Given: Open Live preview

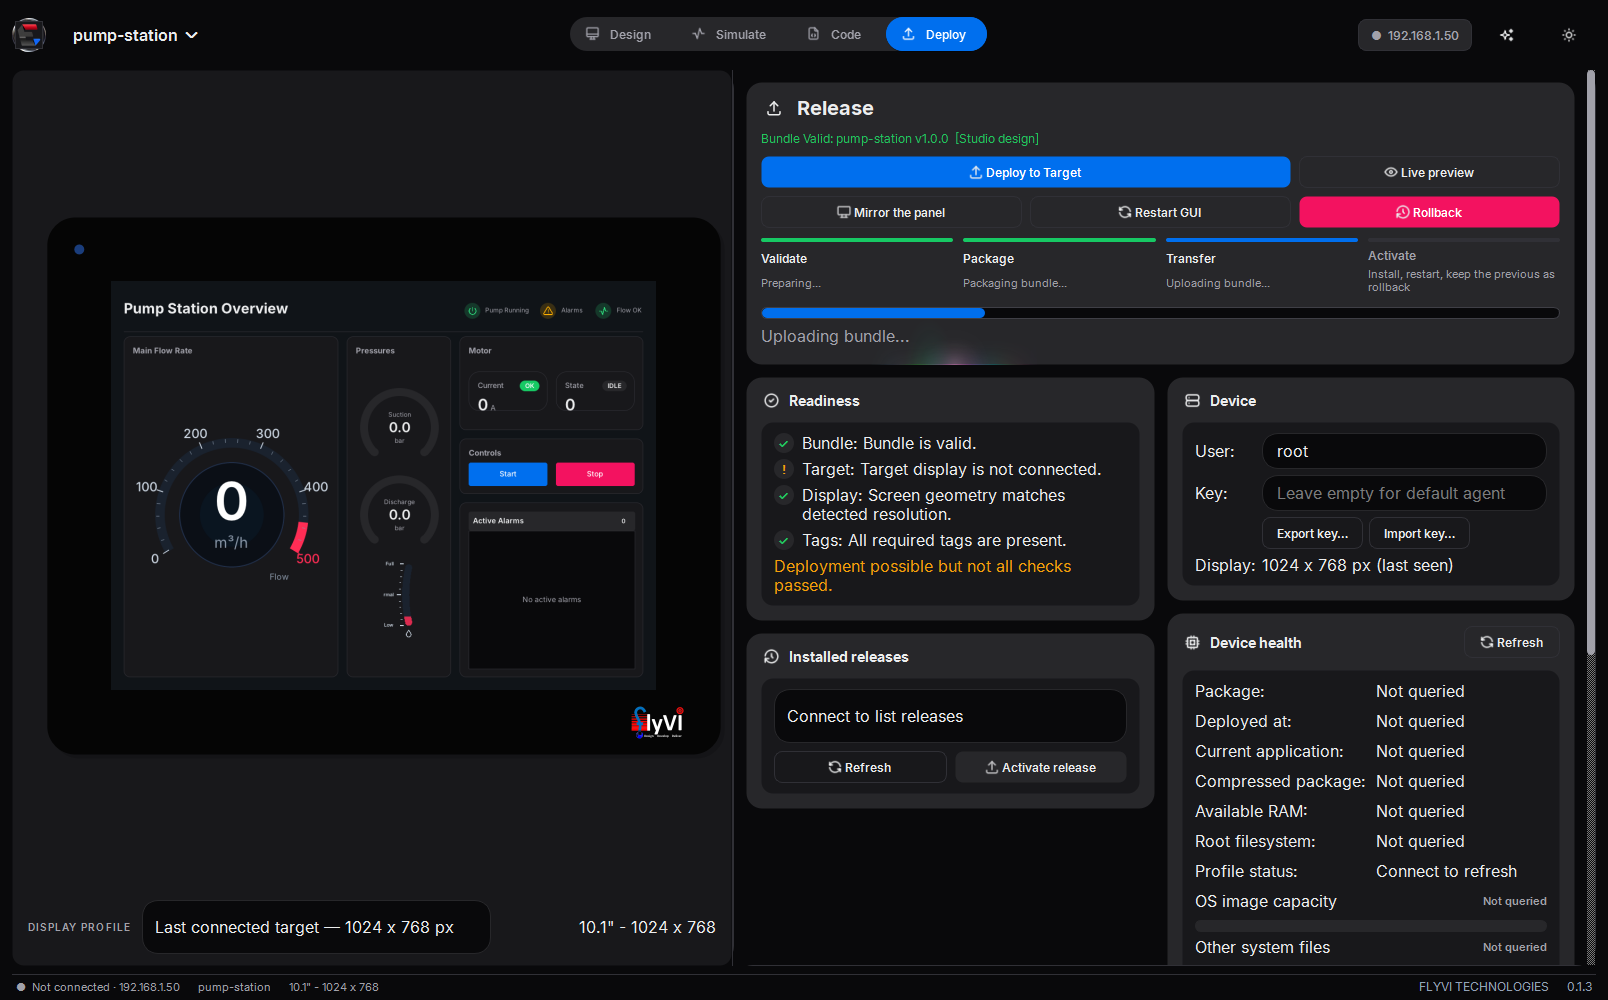Looking at the screenshot, I should (1429, 172).
